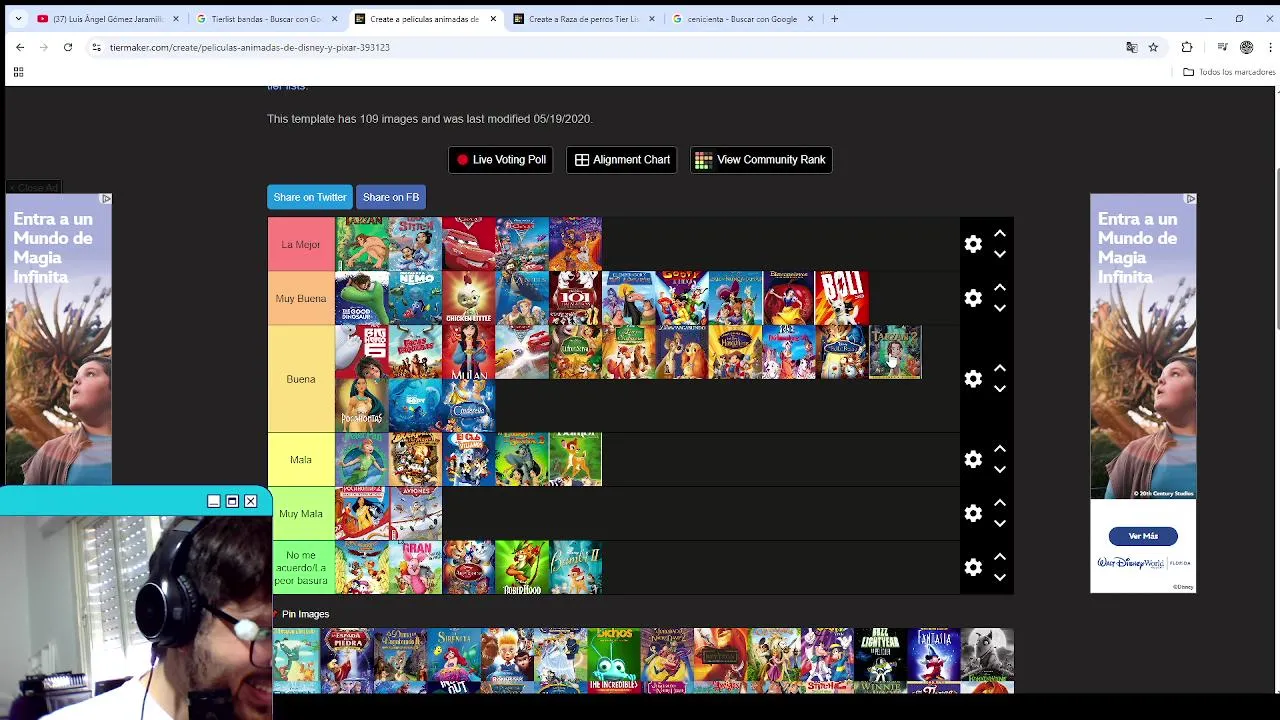1280x720 pixels.
Task: Switch to cenicienta Google search tab
Action: [x=742, y=19]
